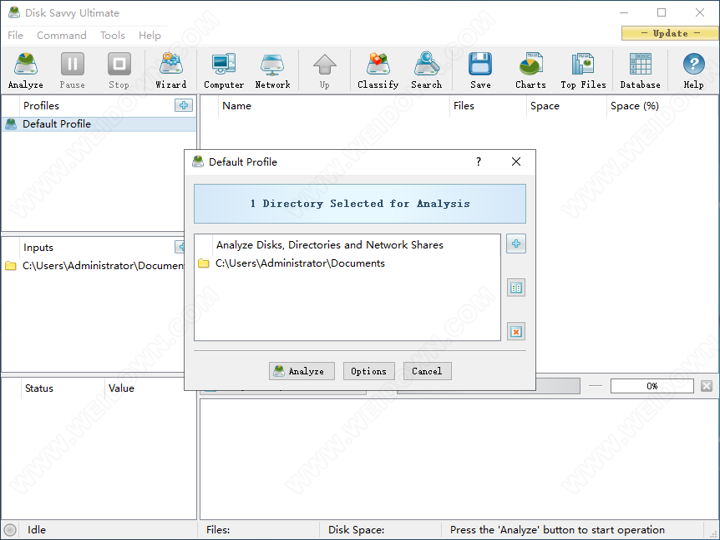Click the 0% progress indicator
This screenshot has height=540, width=720.
point(652,386)
